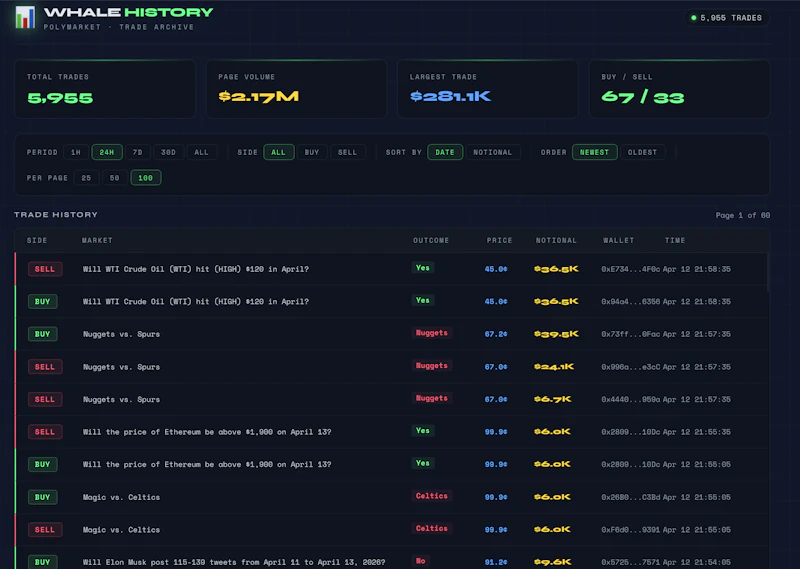The height and width of the screenshot is (569, 800).
Task: Click the green live status dot in the trades badge
Action: 693,18
